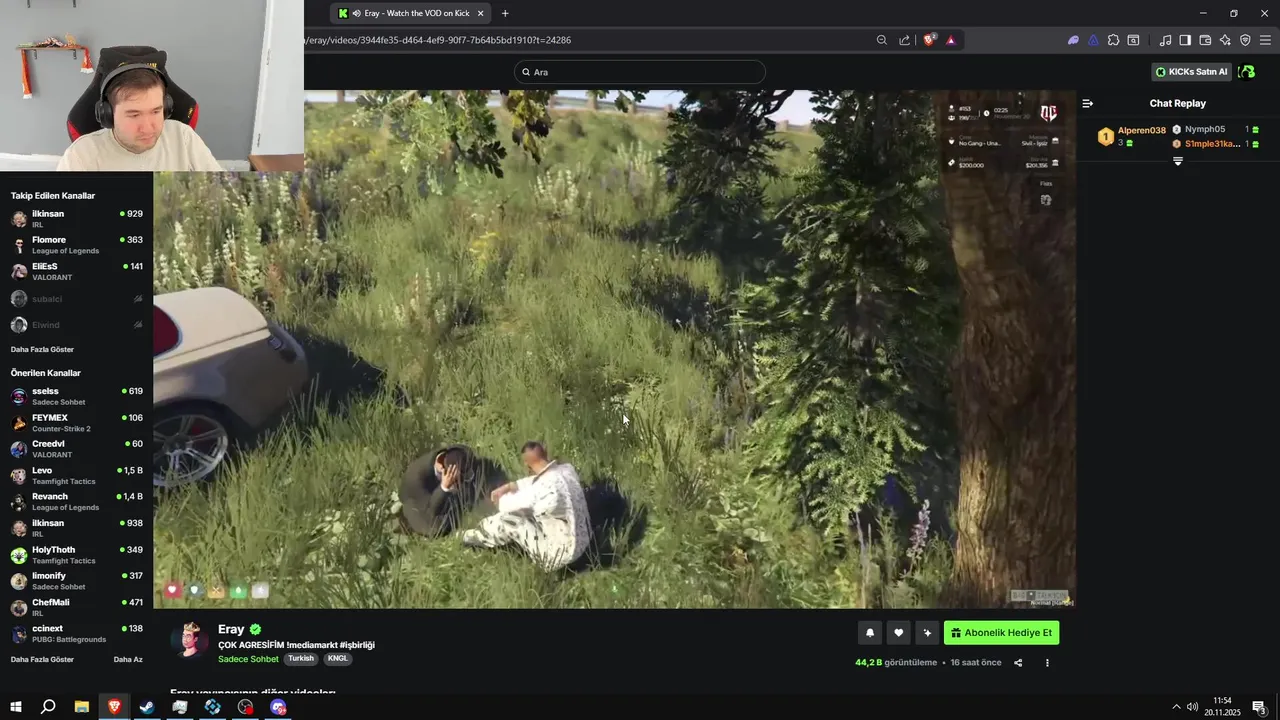
Task: Open the Revanch League of Legends channel
Action: (77, 502)
